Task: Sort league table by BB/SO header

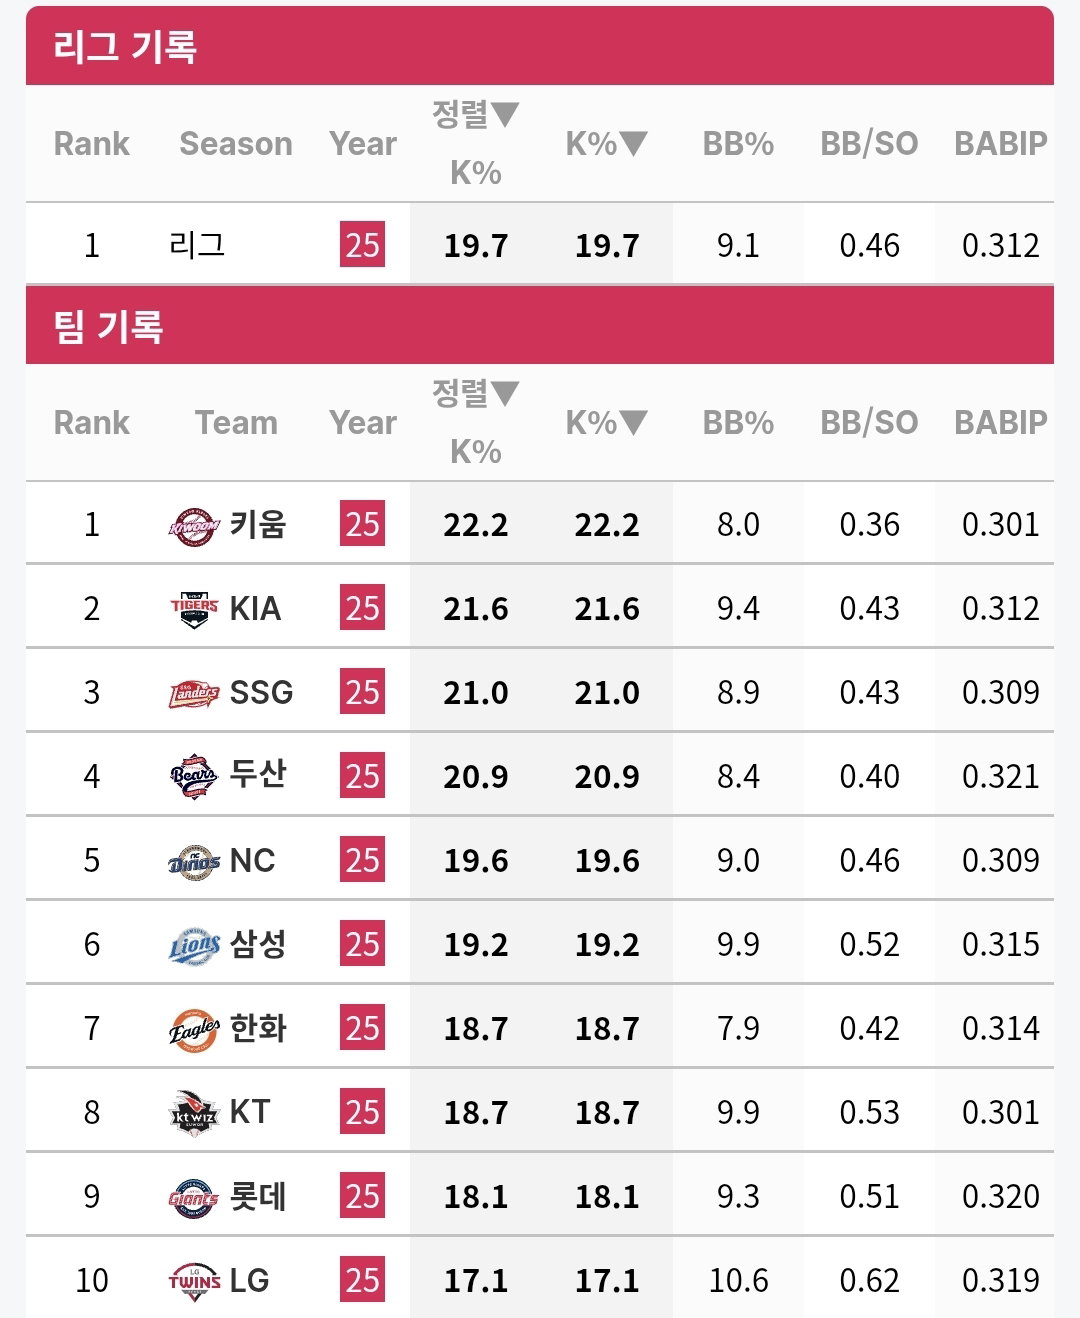Action: [x=869, y=144]
